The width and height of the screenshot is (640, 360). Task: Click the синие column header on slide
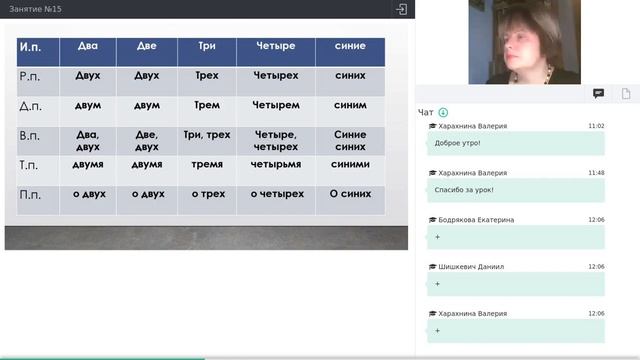[x=350, y=52]
